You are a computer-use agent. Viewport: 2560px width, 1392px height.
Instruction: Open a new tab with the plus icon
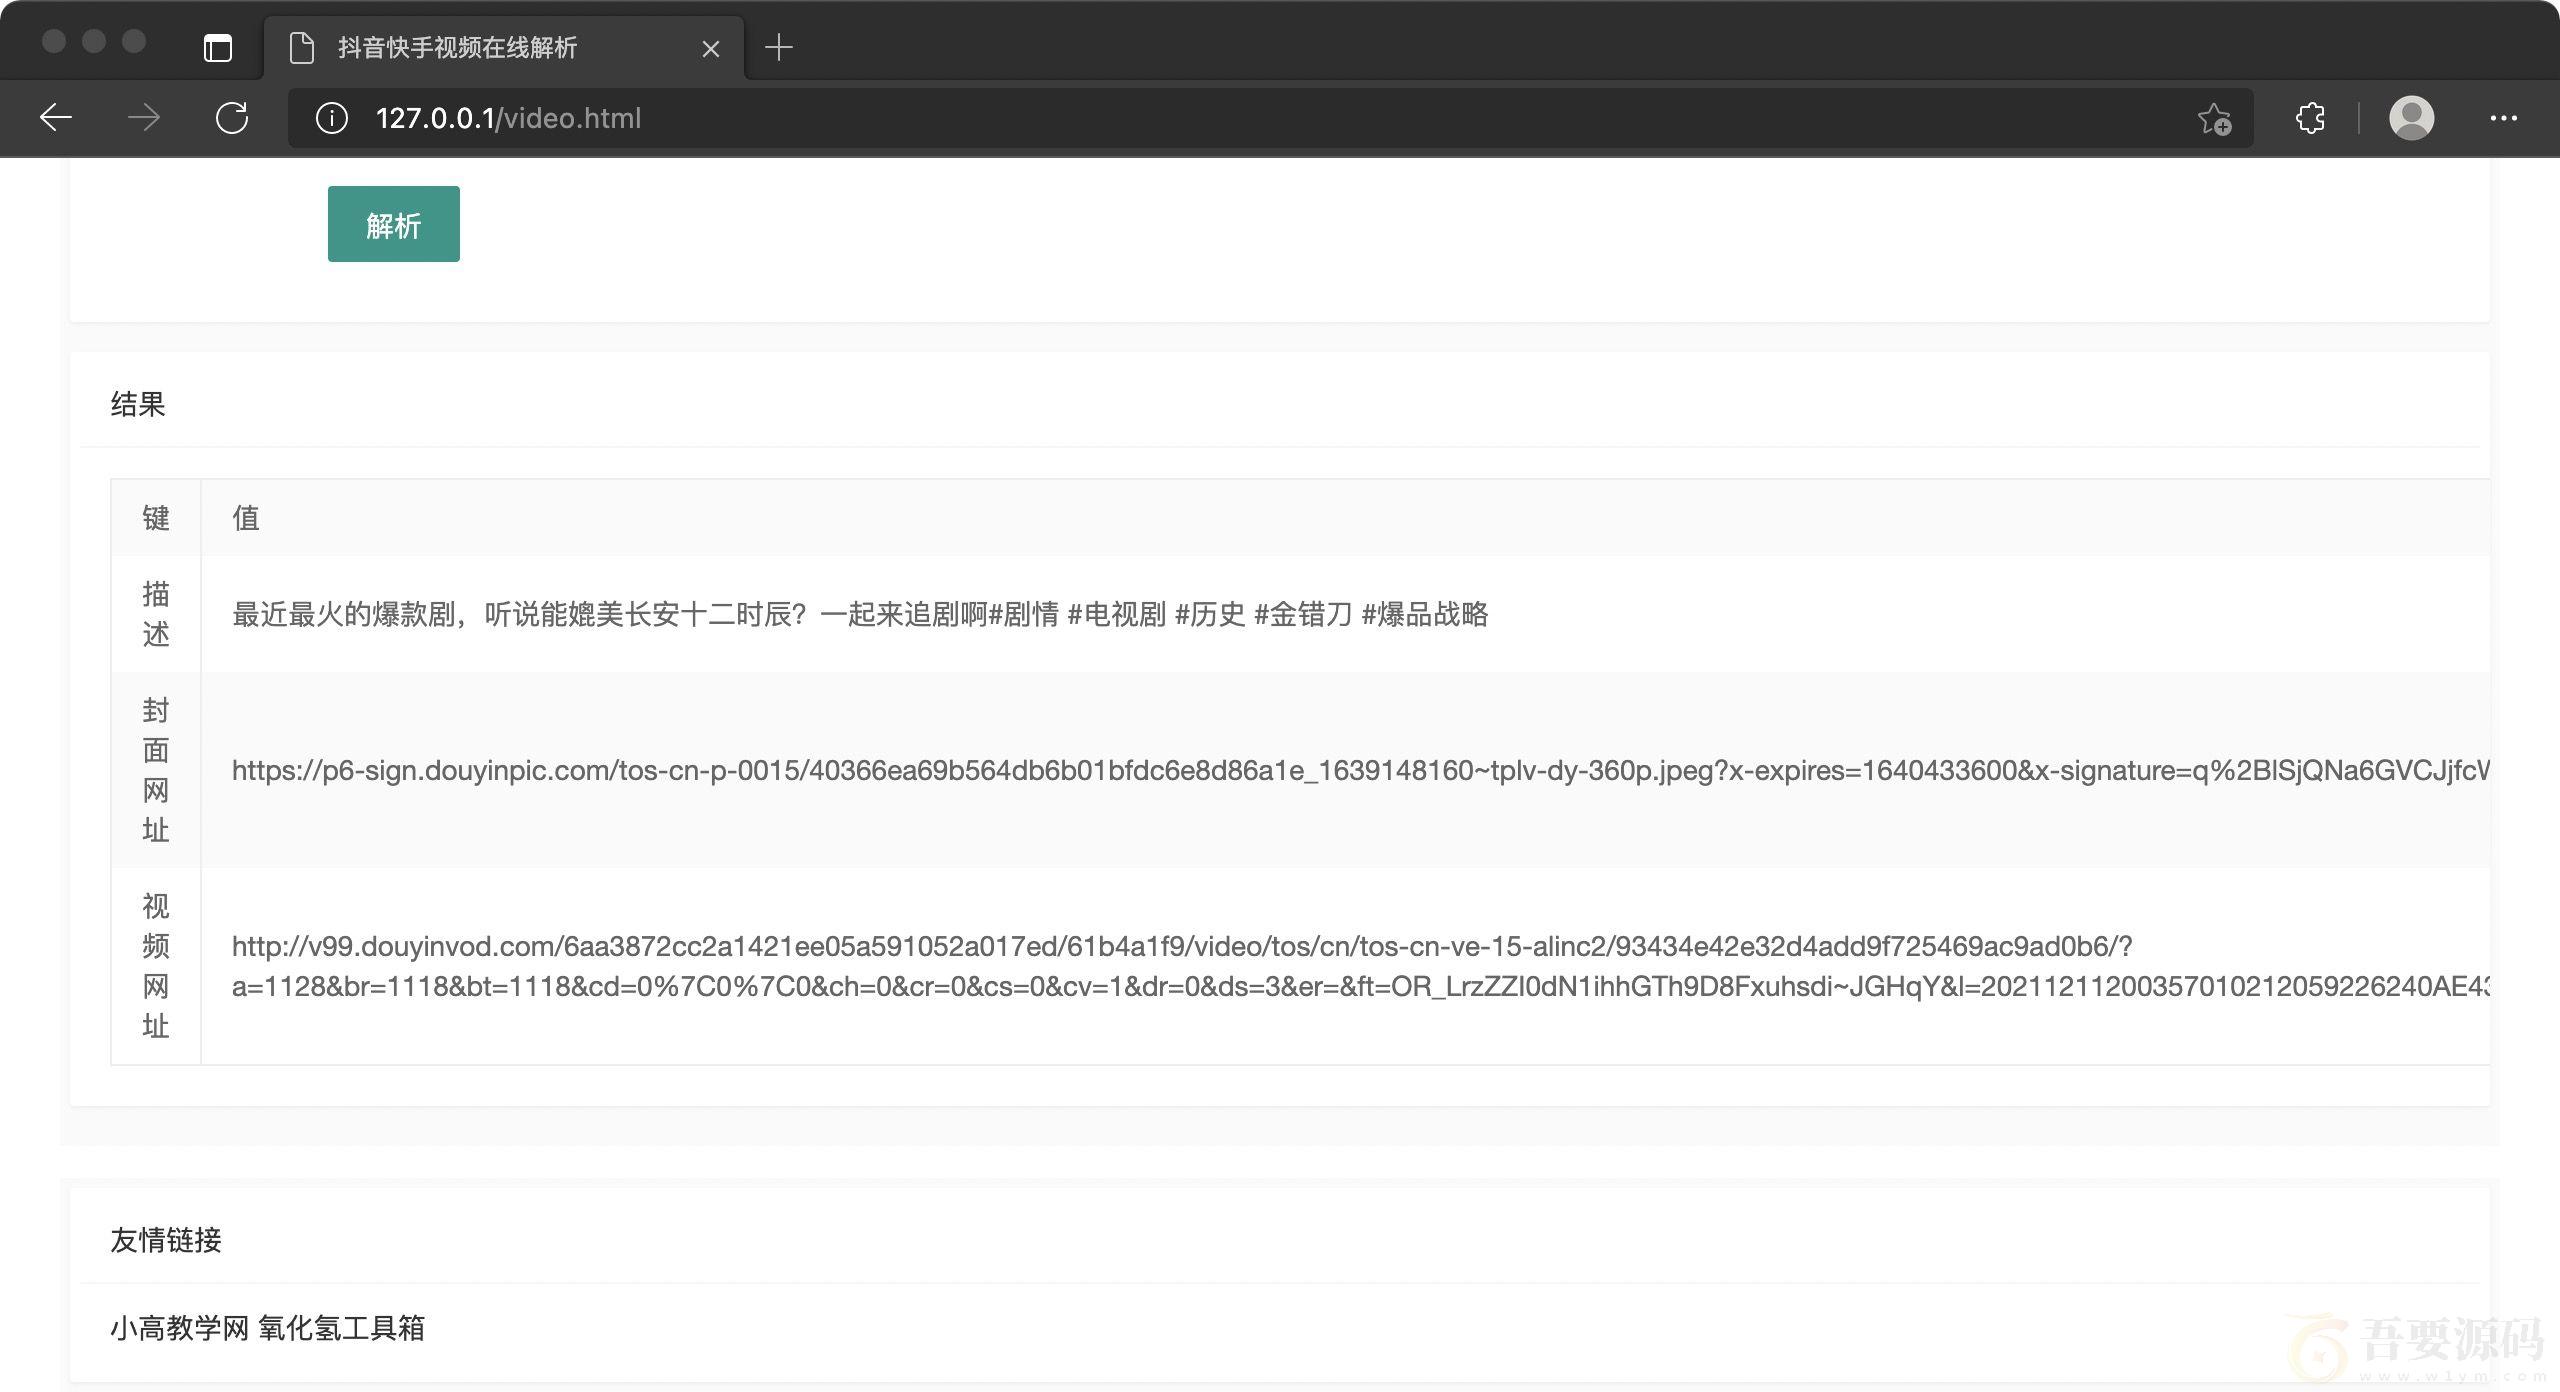tap(778, 47)
